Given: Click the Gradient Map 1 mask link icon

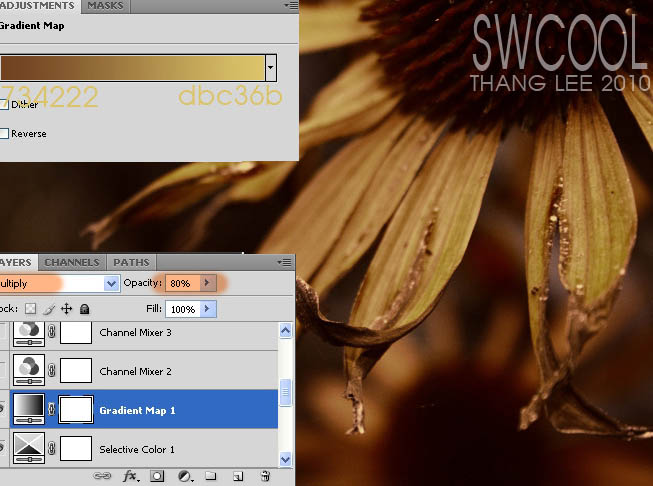Looking at the screenshot, I should 52,409.
